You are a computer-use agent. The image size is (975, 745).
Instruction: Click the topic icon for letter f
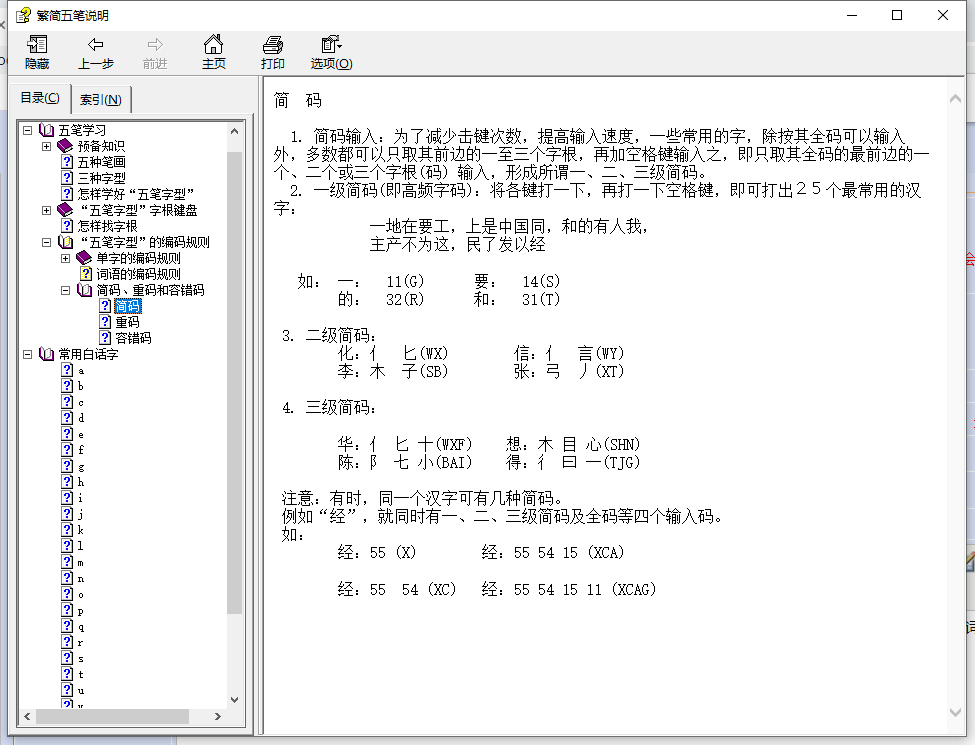[x=68, y=450]
